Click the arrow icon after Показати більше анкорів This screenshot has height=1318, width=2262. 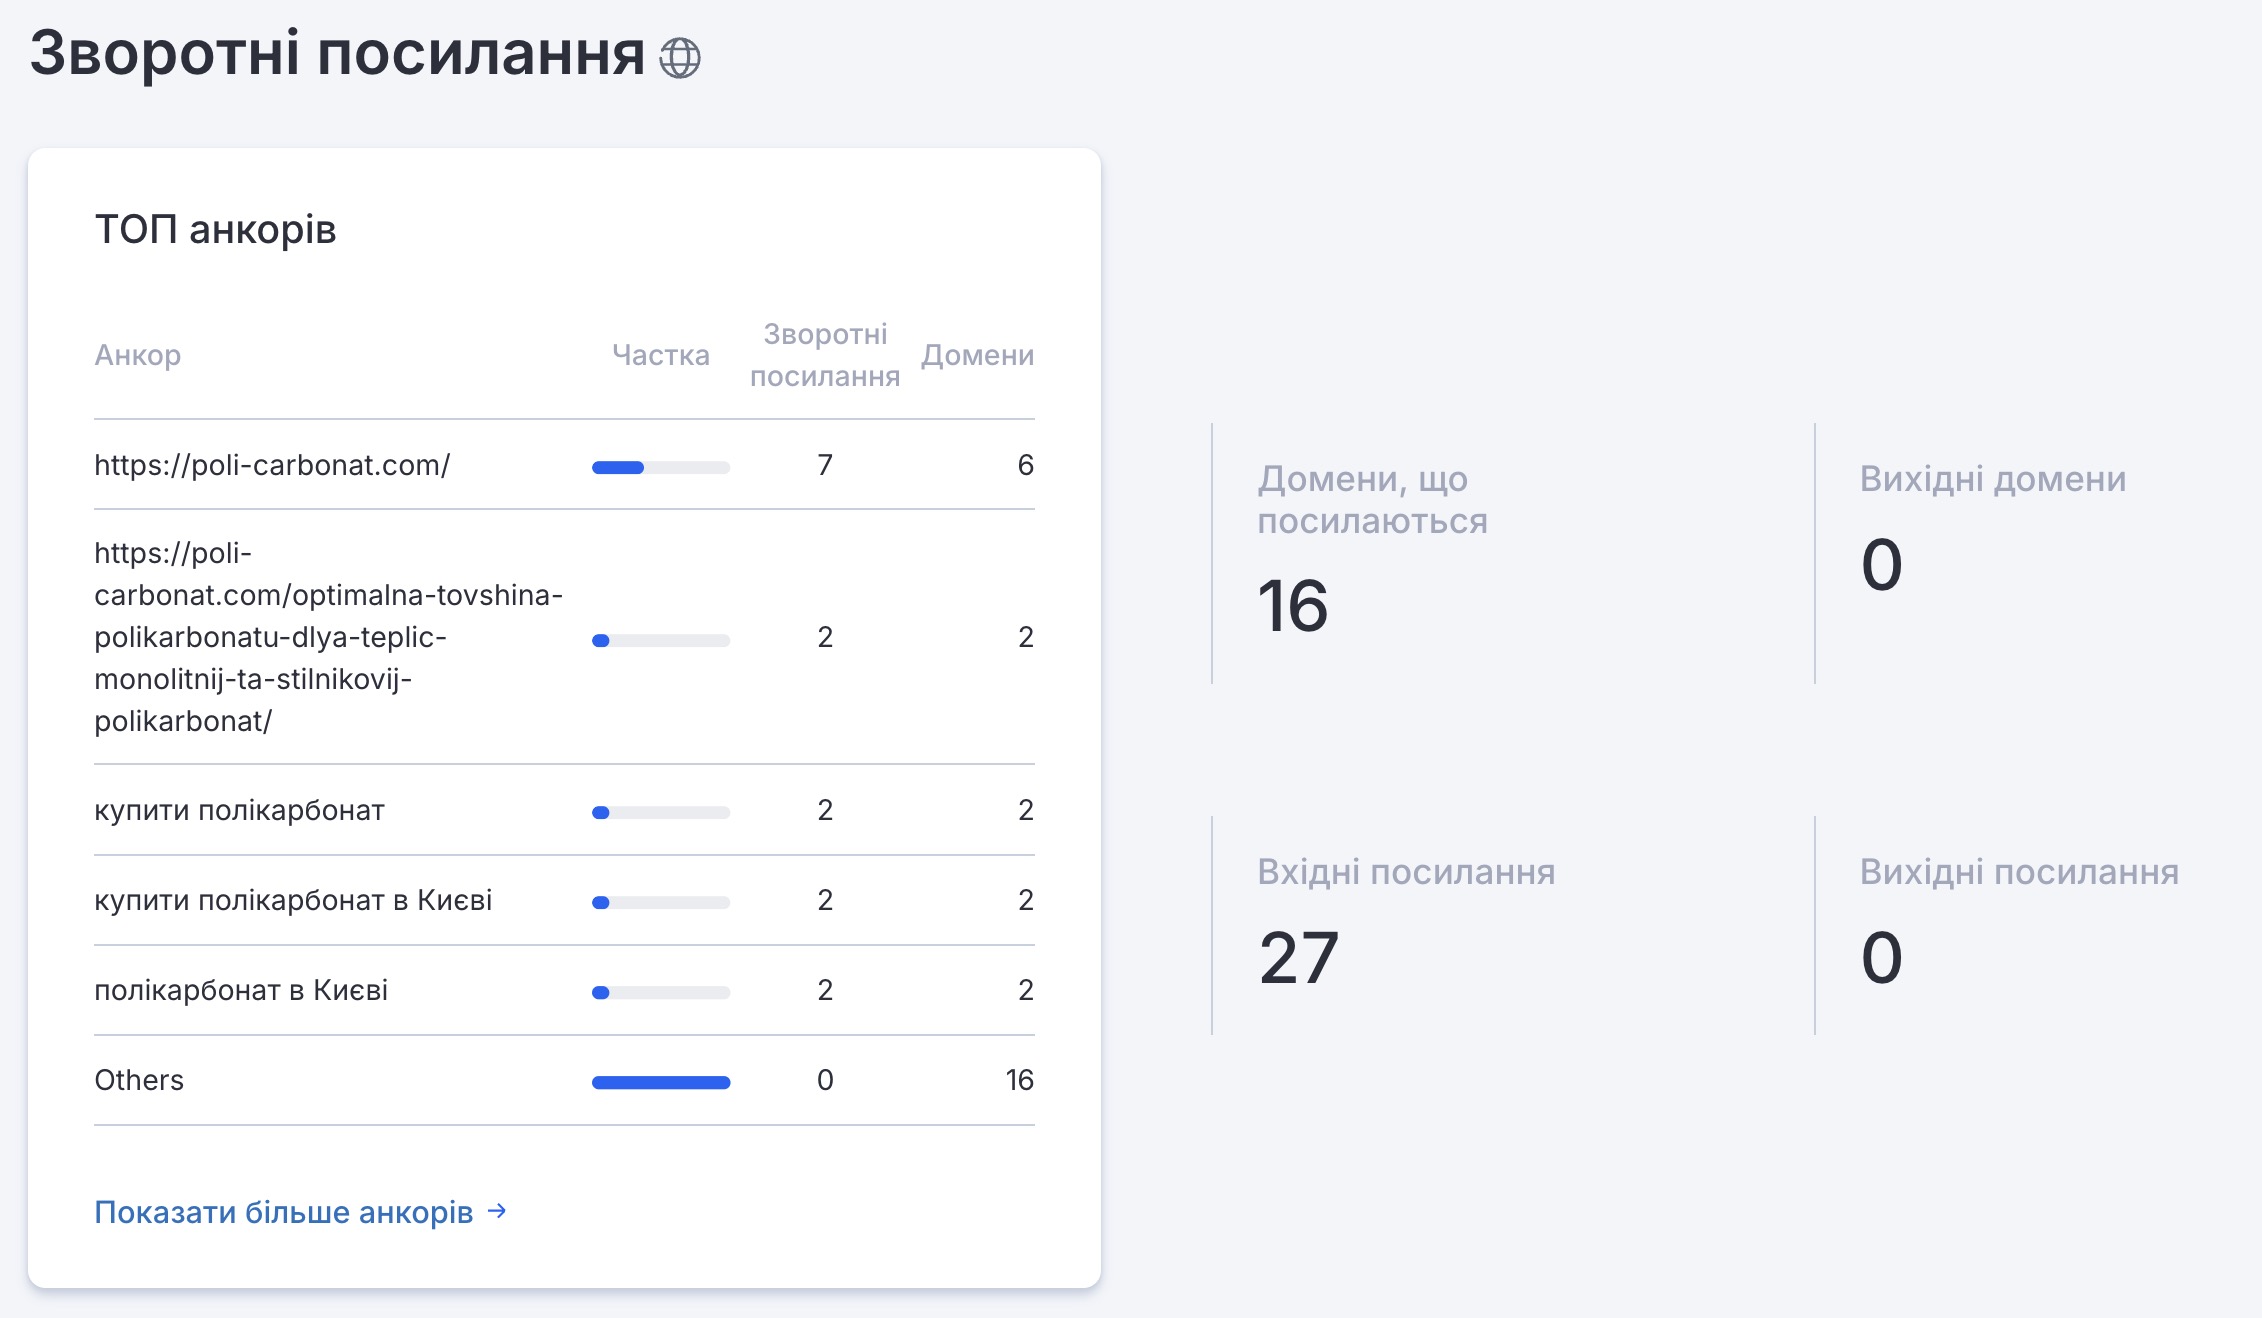497,1211
